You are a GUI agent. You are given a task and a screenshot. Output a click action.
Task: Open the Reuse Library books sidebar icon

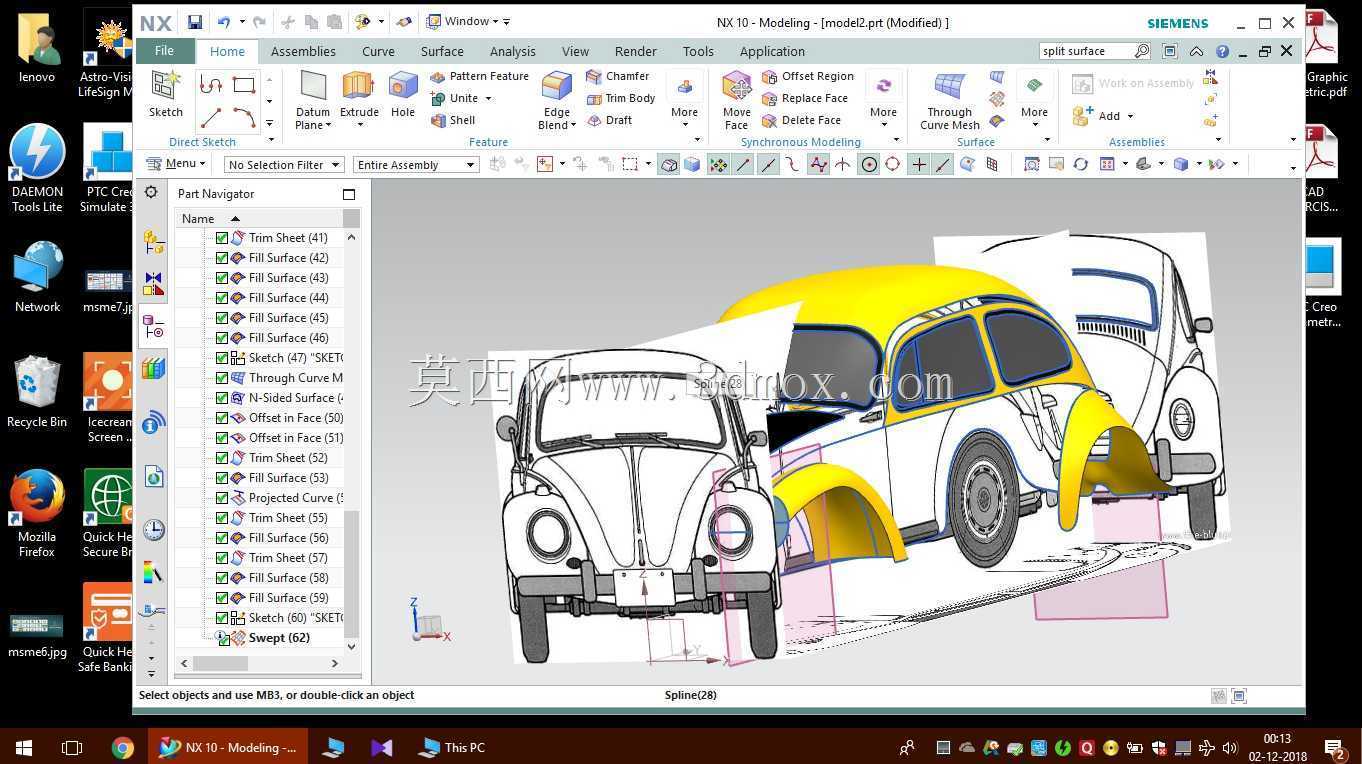(153, 369)
